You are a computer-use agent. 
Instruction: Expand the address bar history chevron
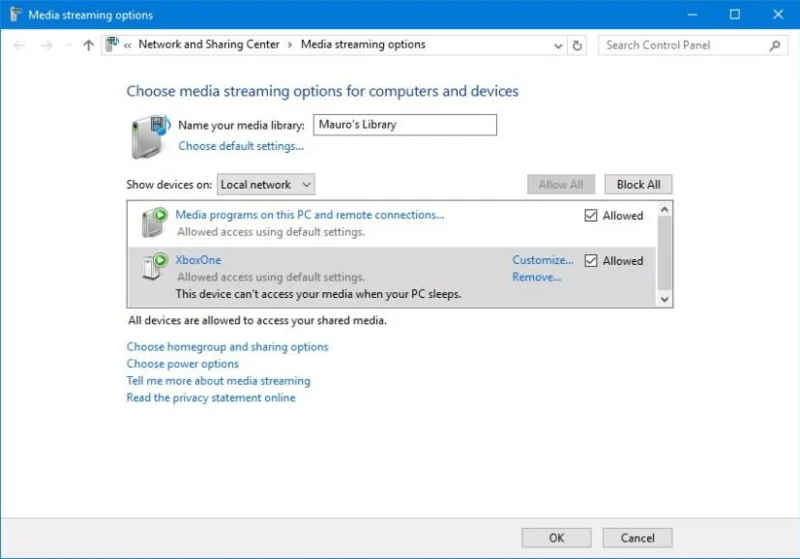pos(558,46)
